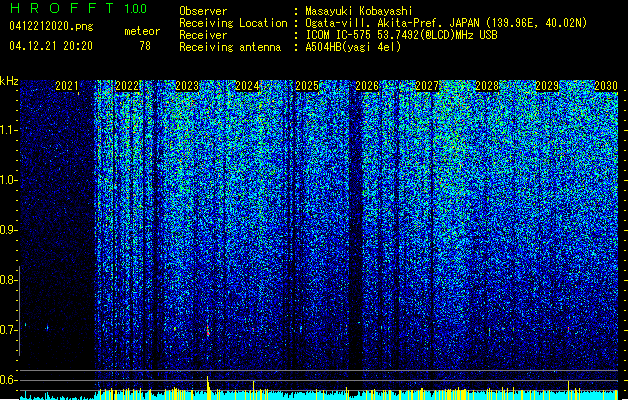Click the 2027 time marker
629x400 pixels.
point(427,86)
